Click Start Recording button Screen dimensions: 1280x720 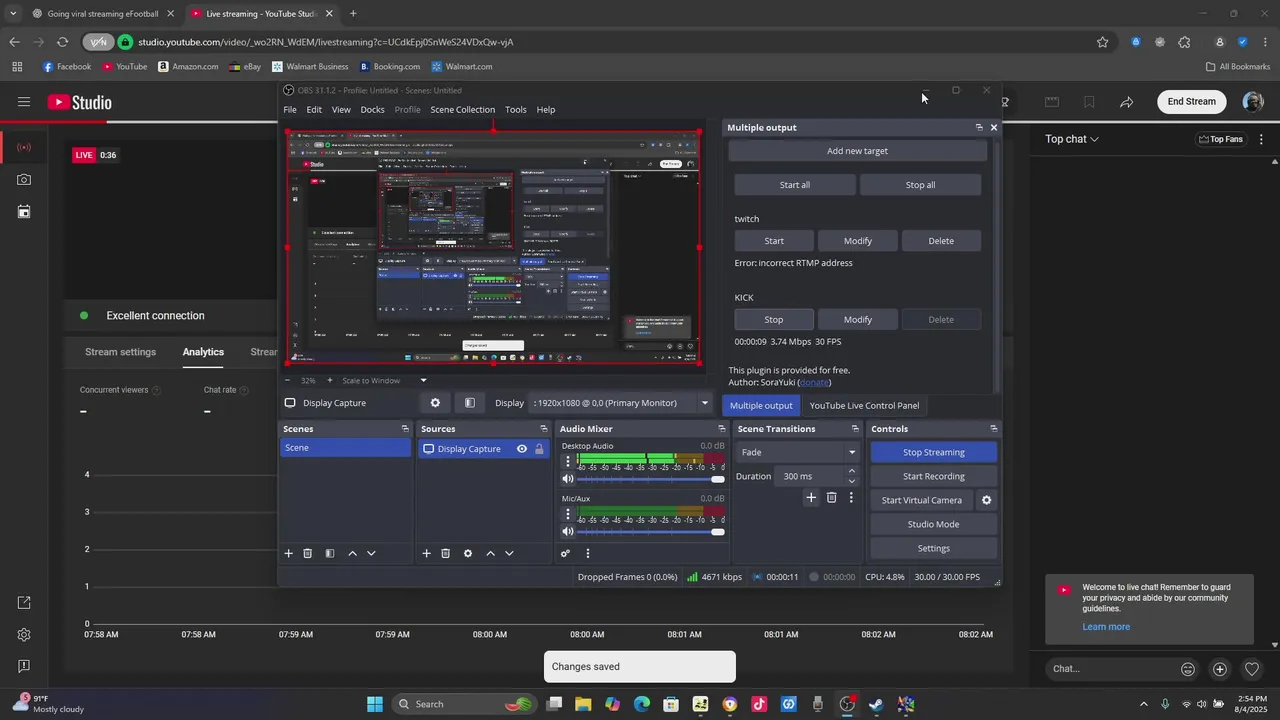click(934, 476)
